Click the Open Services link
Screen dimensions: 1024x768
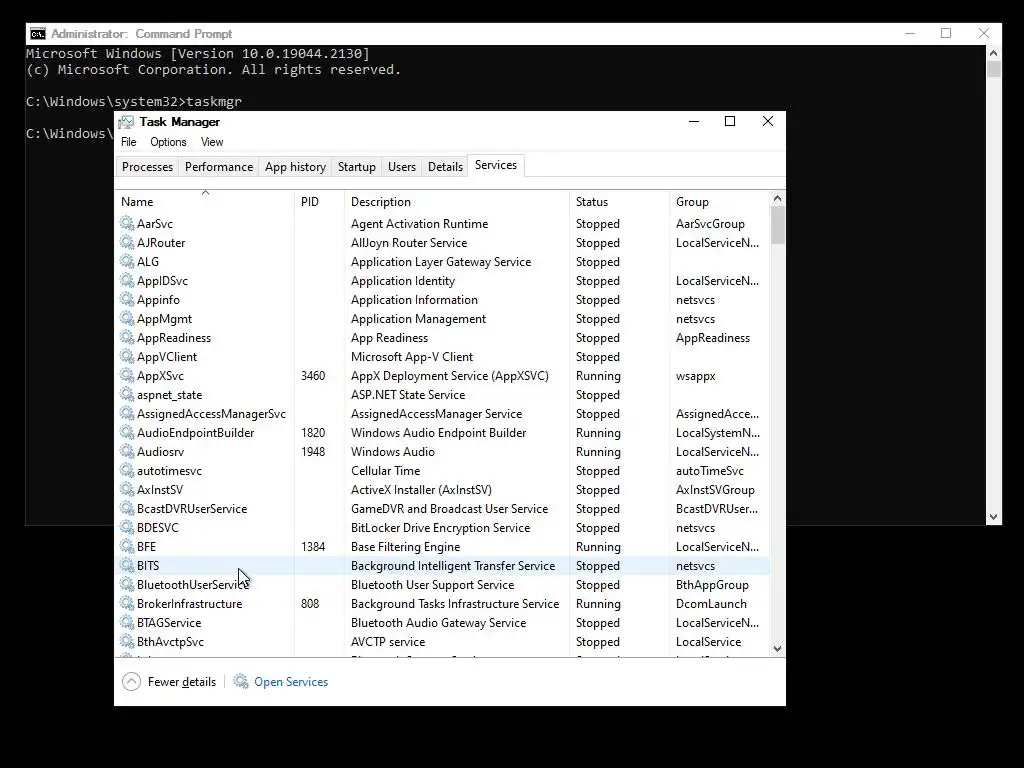291,682
